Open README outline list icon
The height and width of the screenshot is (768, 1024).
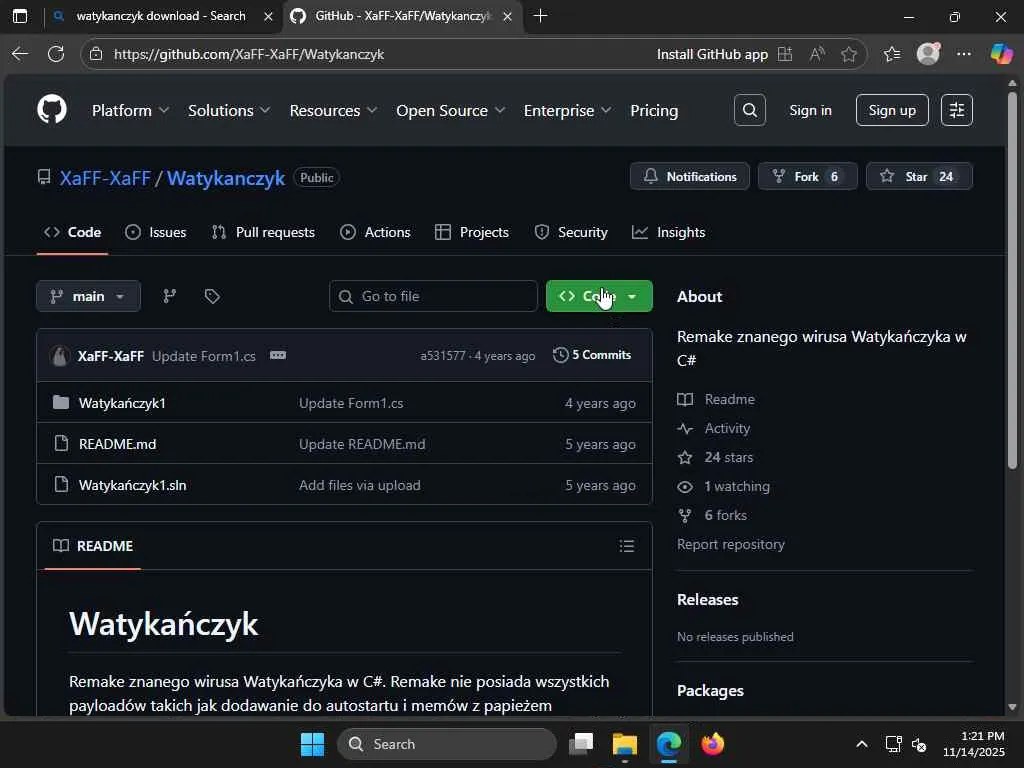coord(627,546)
